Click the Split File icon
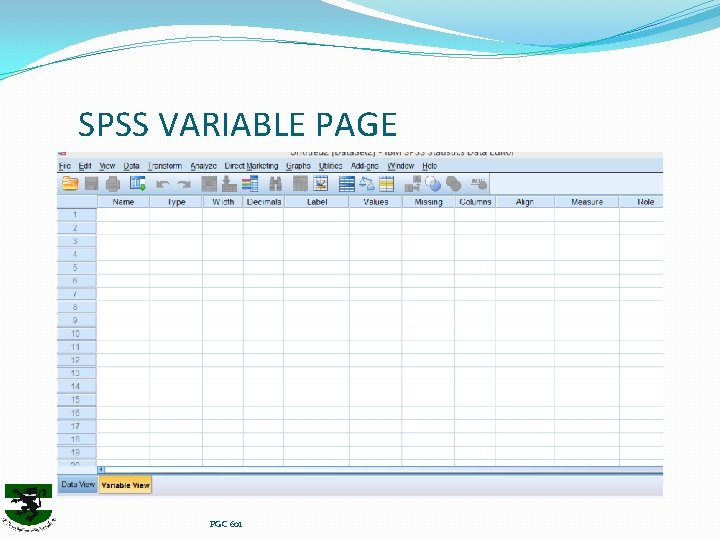The width and height of the screenshot is (720, 540). (346, 184)
